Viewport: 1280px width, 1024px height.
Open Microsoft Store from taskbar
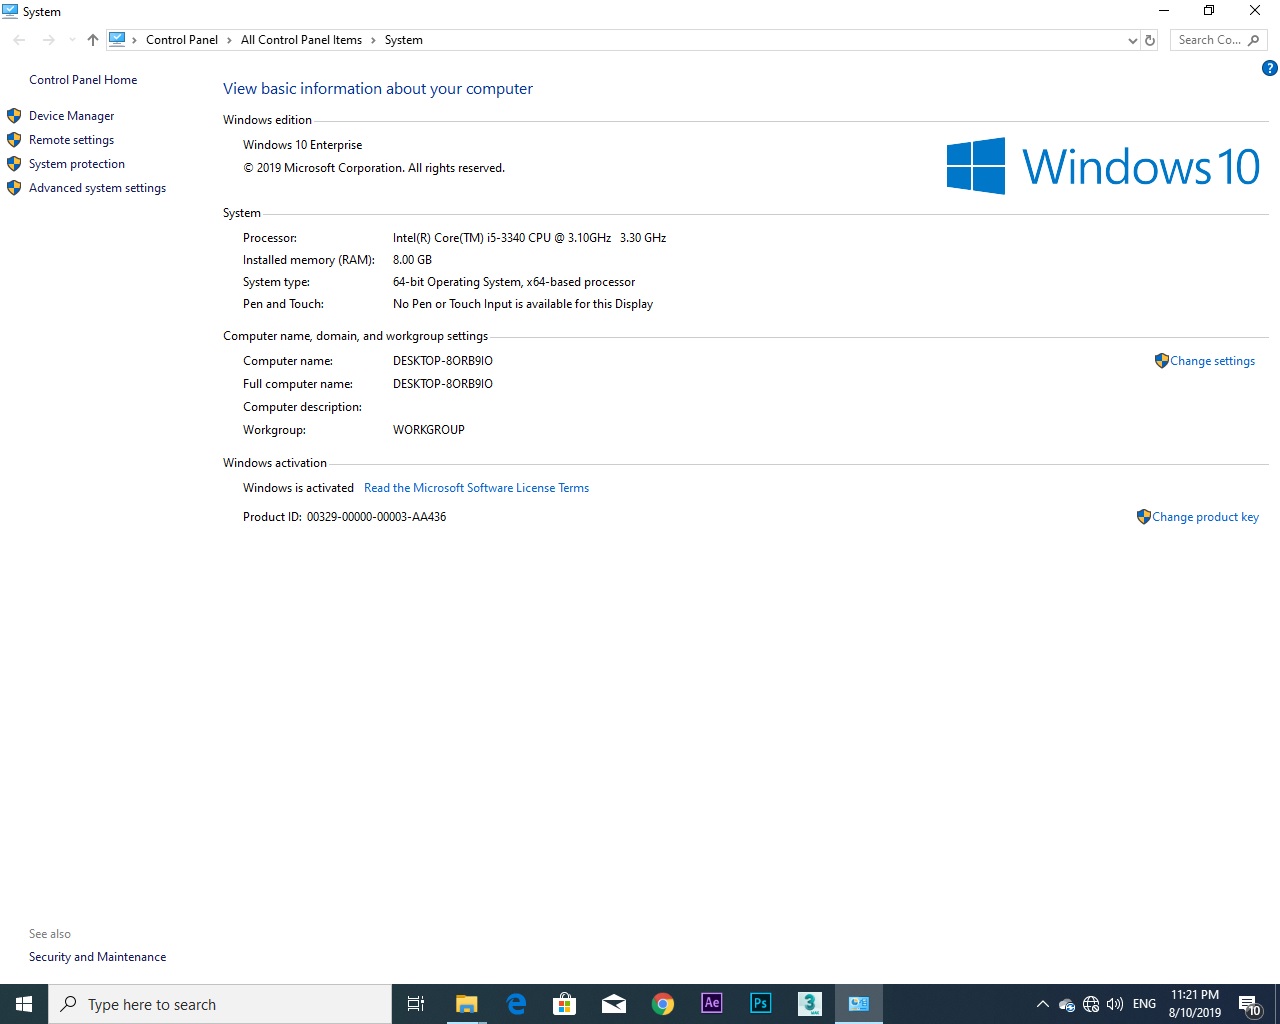(565, 1004)
